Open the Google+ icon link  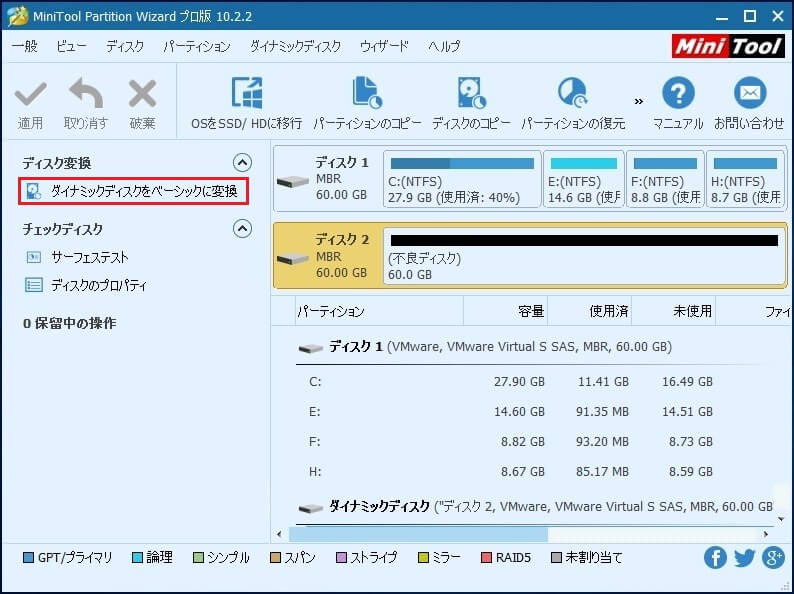tap(774, 558)
